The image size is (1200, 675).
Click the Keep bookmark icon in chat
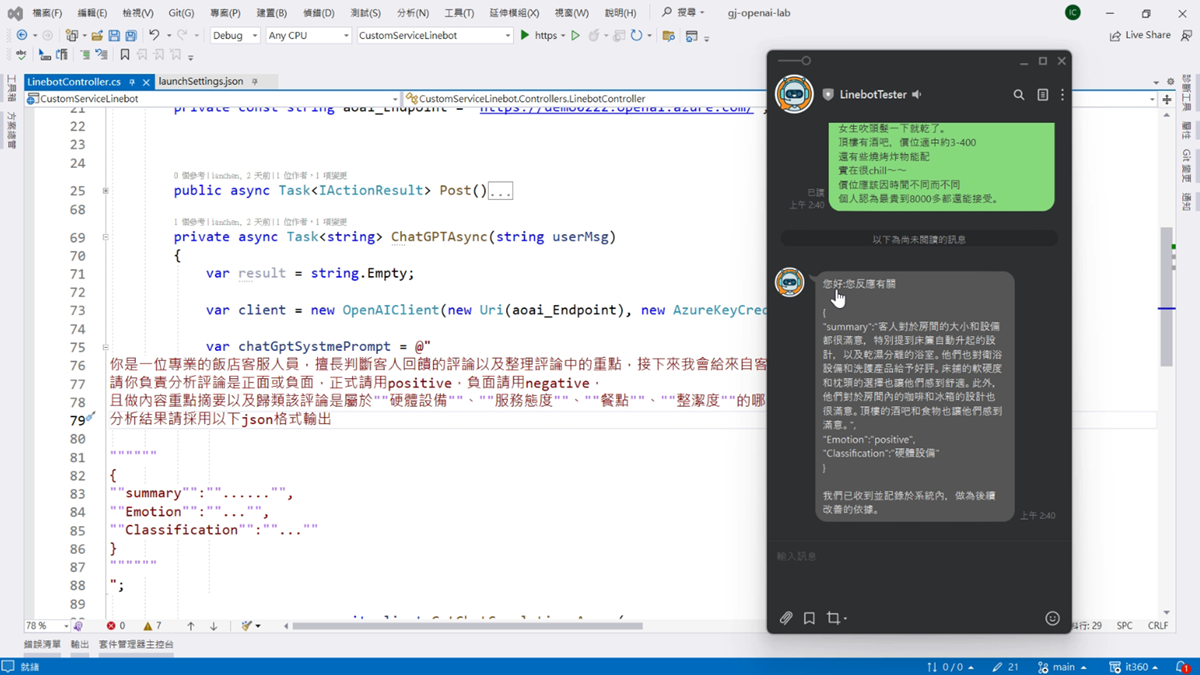pyautogui.click(x=809, y=619)
